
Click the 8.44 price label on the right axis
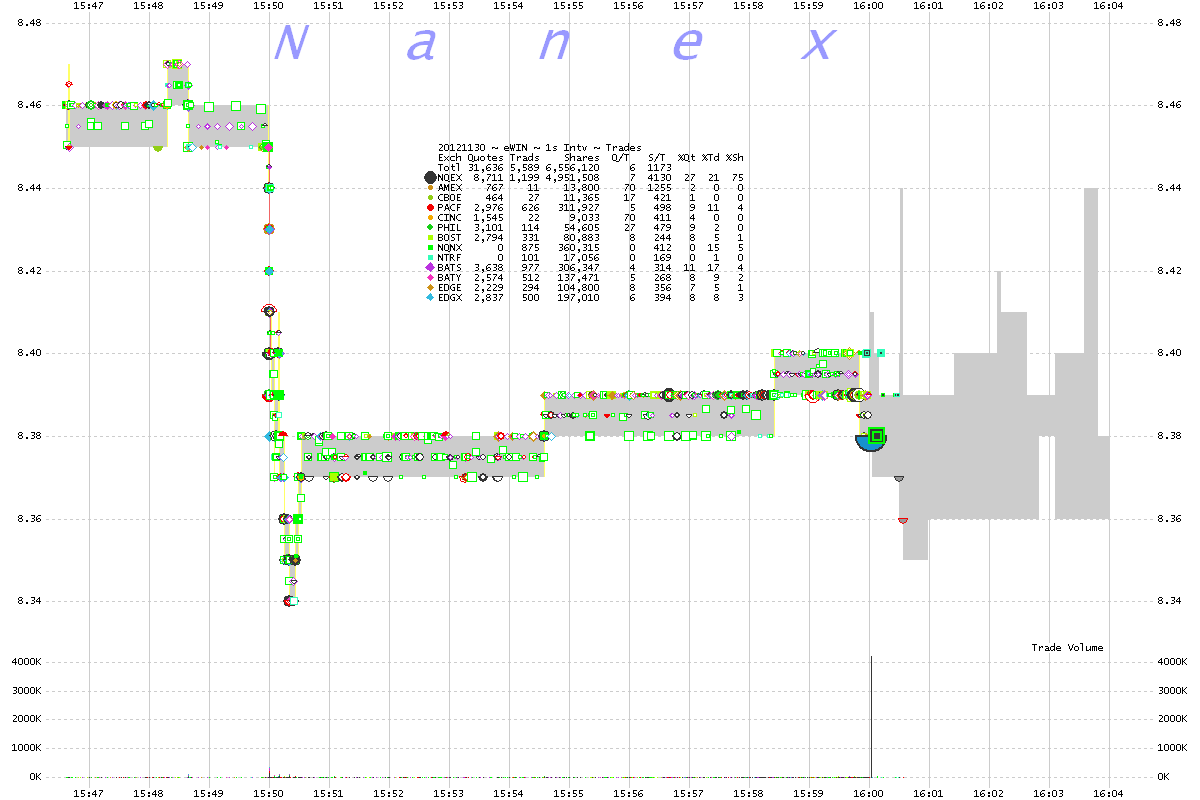tap(1170, 188)
